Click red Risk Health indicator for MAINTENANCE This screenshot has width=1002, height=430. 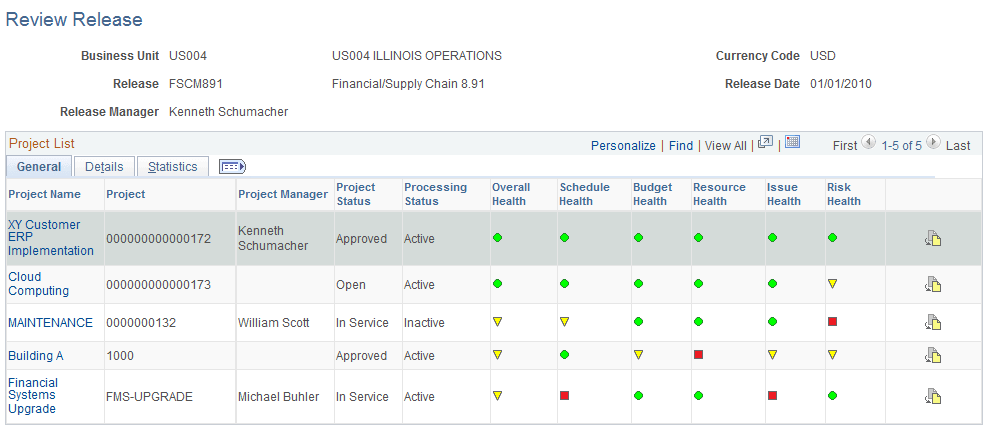click(x=832, y=322)
